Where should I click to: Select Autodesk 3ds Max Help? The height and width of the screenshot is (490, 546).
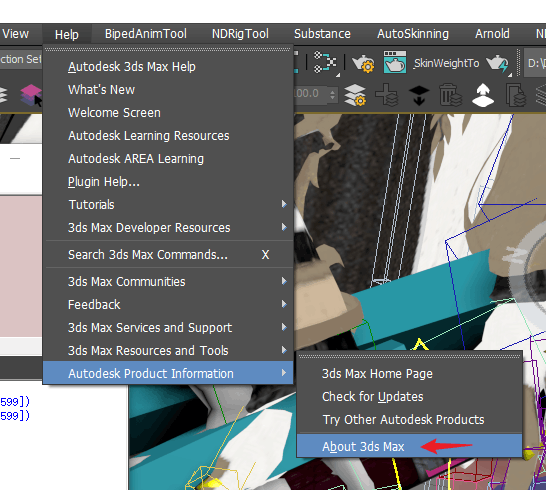tap(168, 67)
